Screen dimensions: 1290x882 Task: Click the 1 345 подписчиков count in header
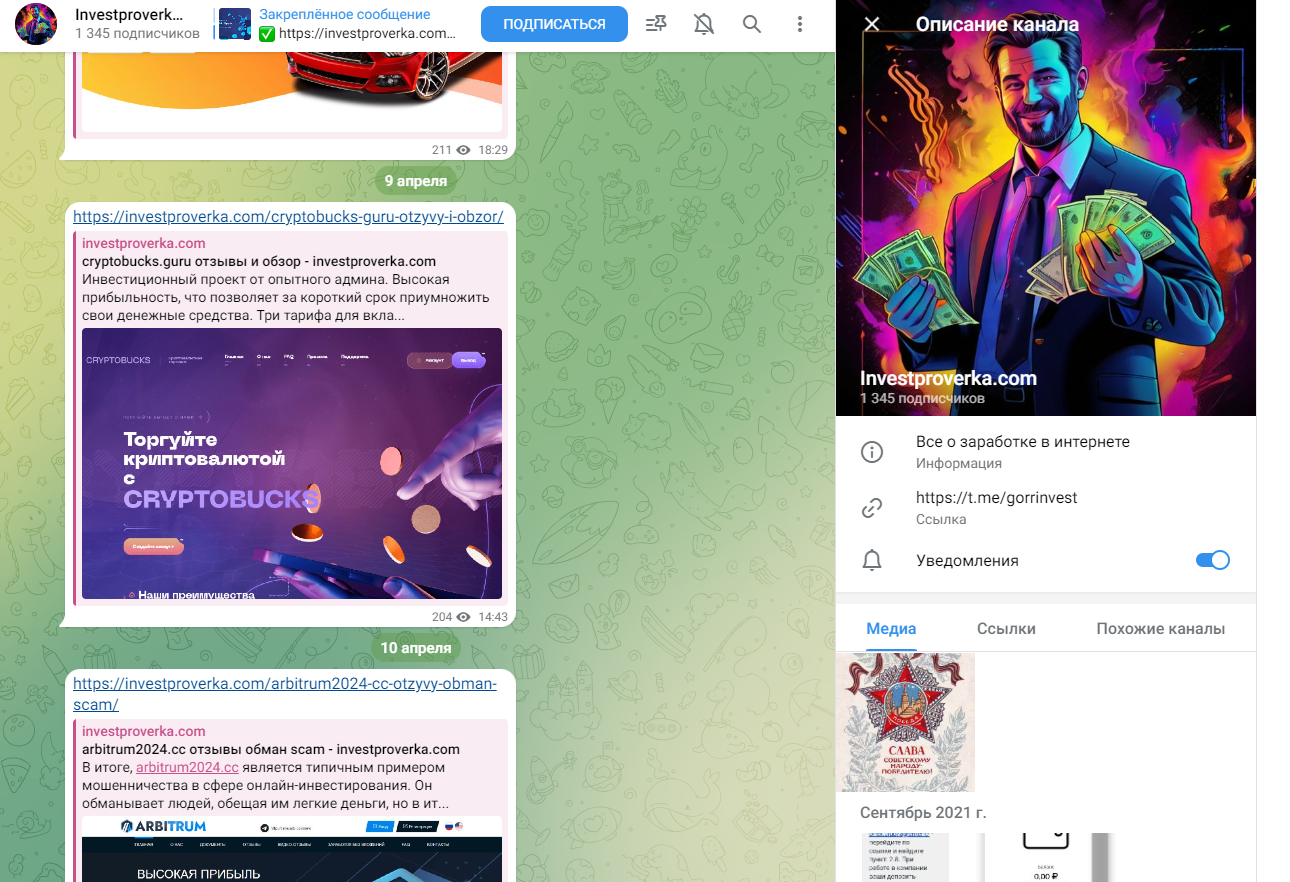click(x=137, y=34)
